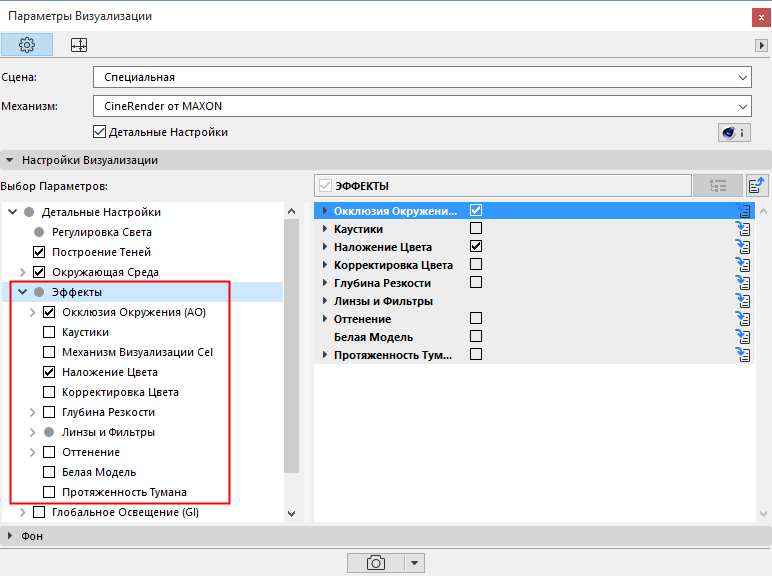Screen dimensions: 772x576
Task: Open the Механизм dropdown
Action: point(422,106)
